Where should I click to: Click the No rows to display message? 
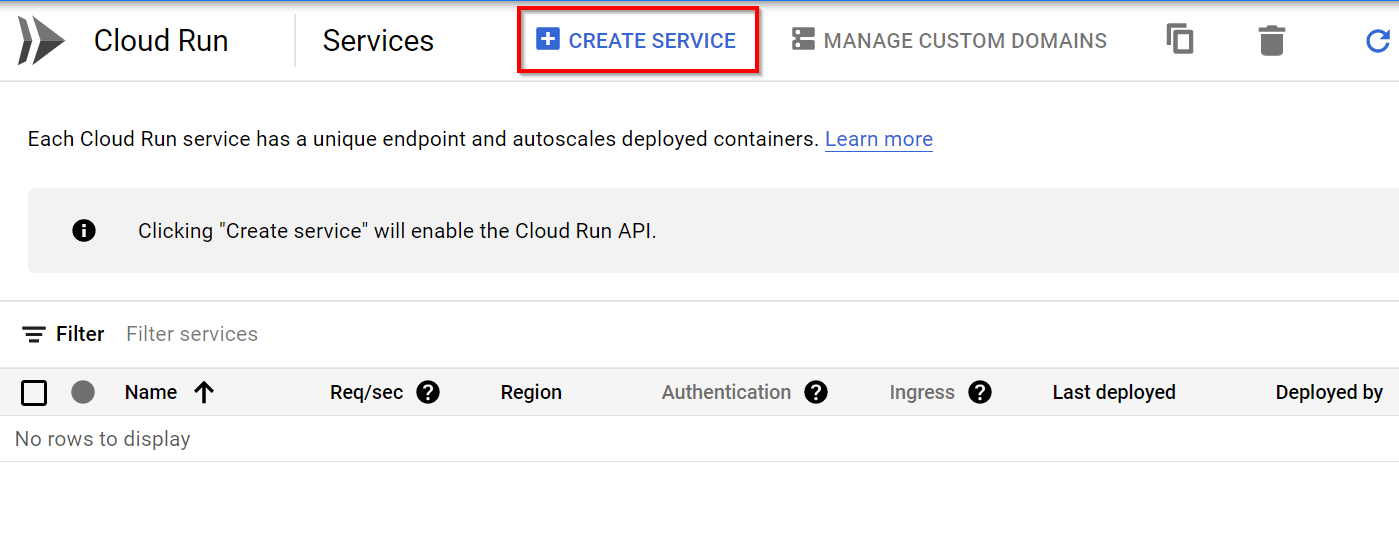(102, 439)
